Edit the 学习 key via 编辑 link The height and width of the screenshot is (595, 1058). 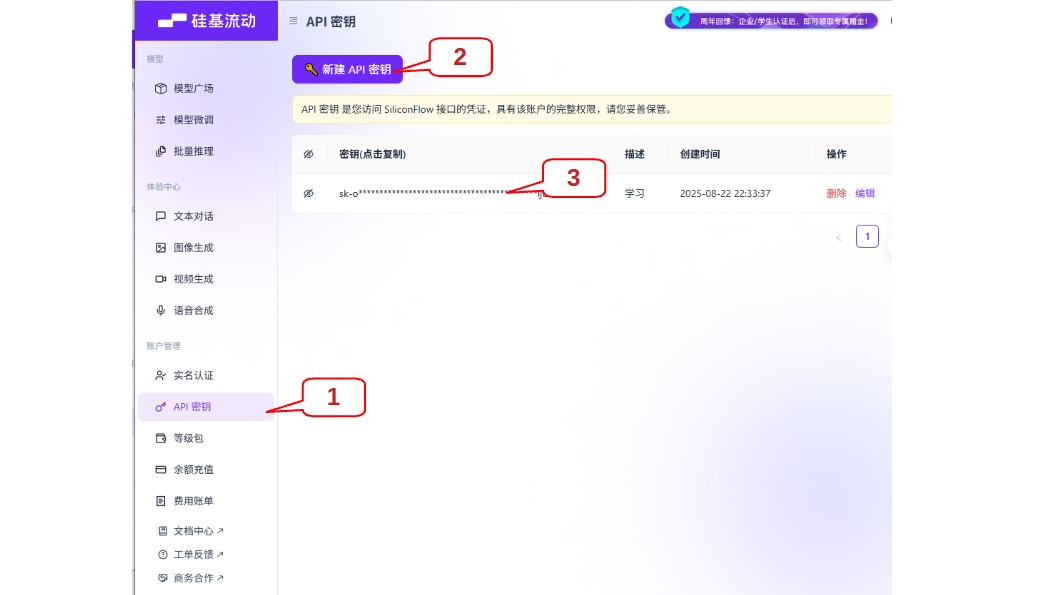pyautogui.click(x=865, y=194)
